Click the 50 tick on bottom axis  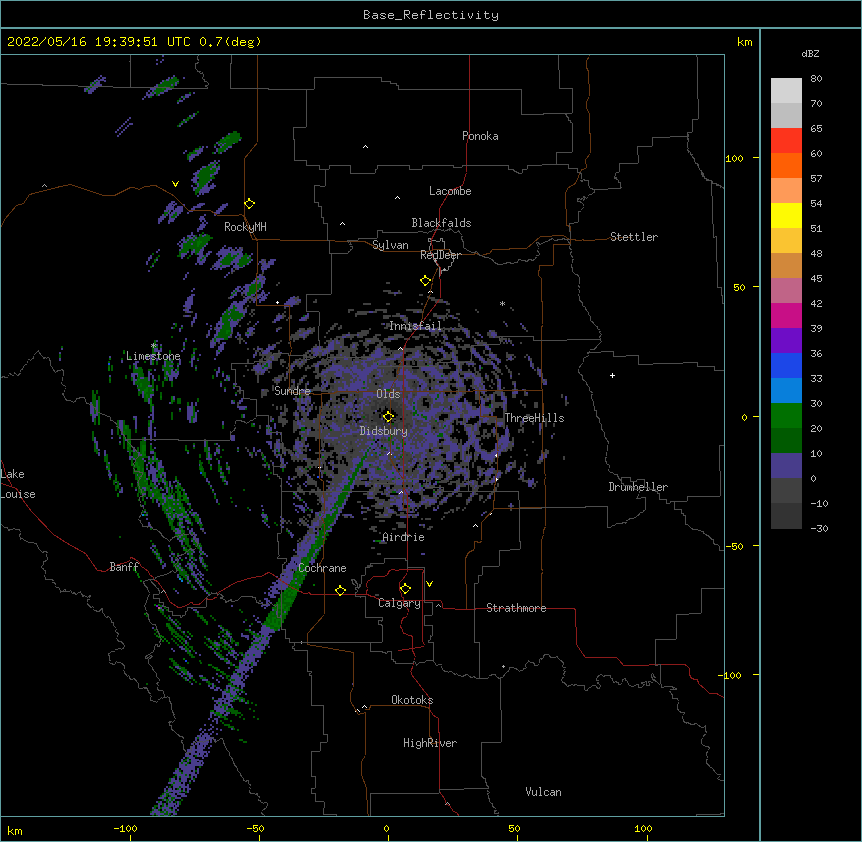click(x=514, y=828)
